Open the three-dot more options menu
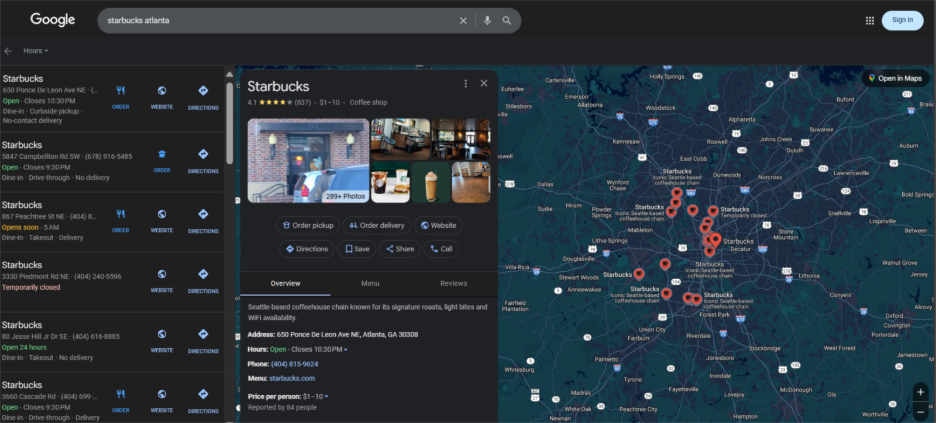The width and height of the screenshot is (936, 423). pyautogui.click(x=466, y=84)
